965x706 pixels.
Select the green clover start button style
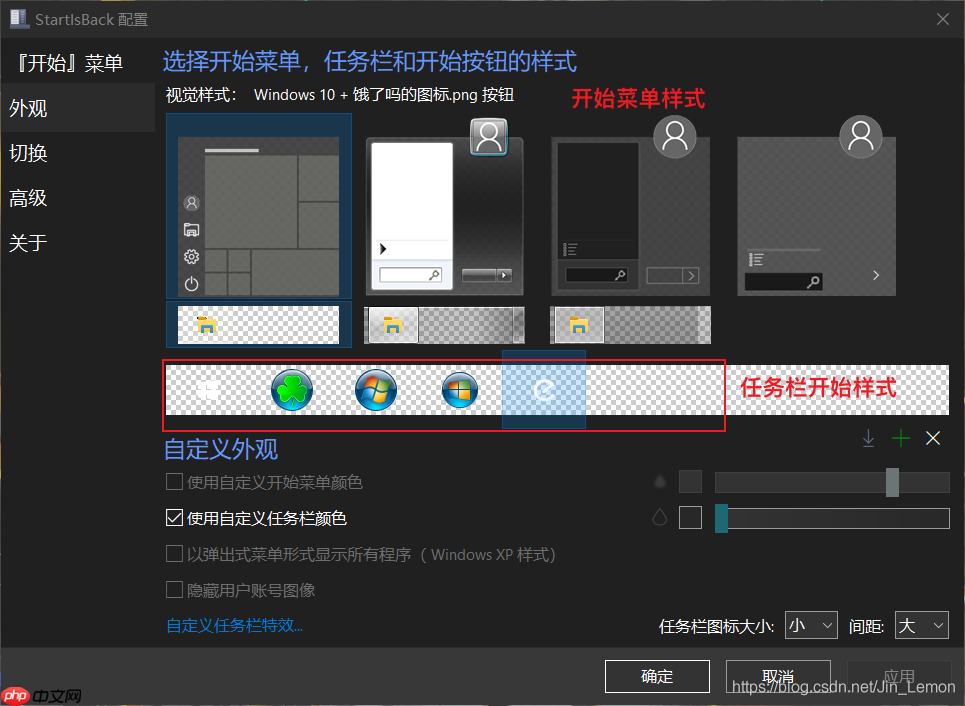[291, 390]
